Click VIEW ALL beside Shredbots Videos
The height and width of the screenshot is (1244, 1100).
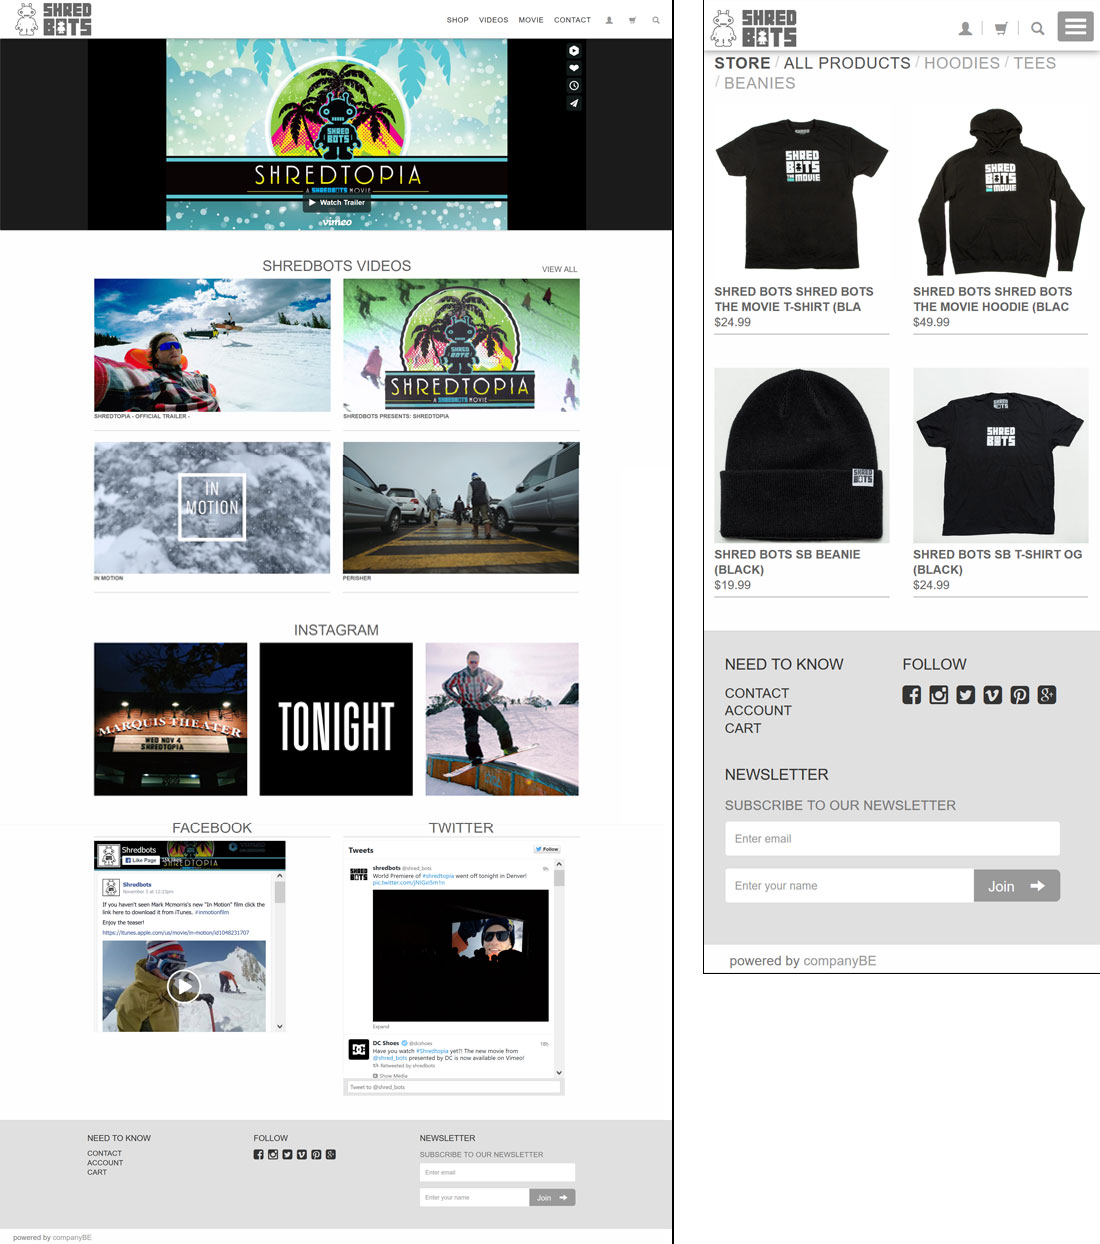(x=560, y=269)
